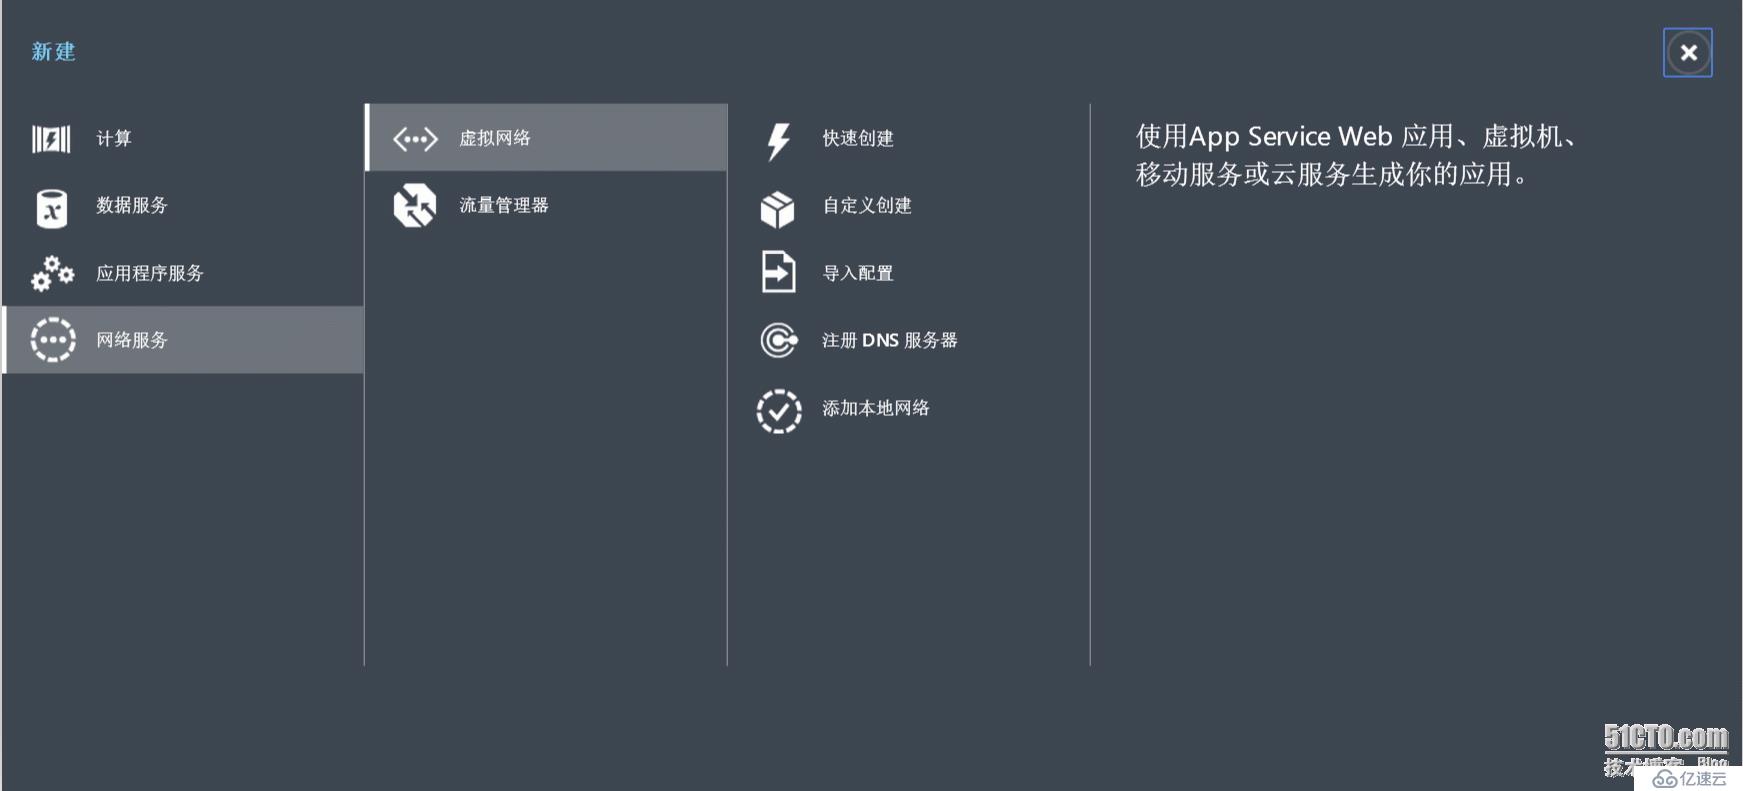Choose 网络服务 category
Image resolution: width=1743 pixels, height=791 pixels.
[183, 340]
